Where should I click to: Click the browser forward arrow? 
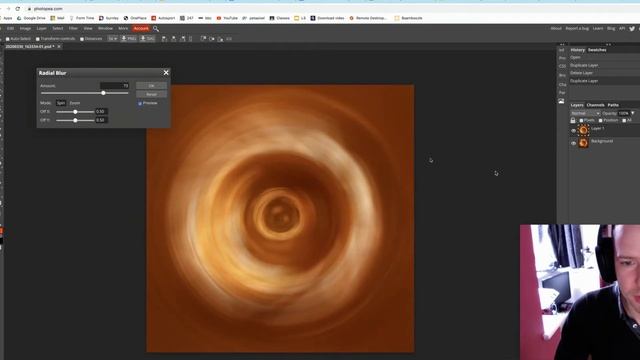click(x=8, y=9)
